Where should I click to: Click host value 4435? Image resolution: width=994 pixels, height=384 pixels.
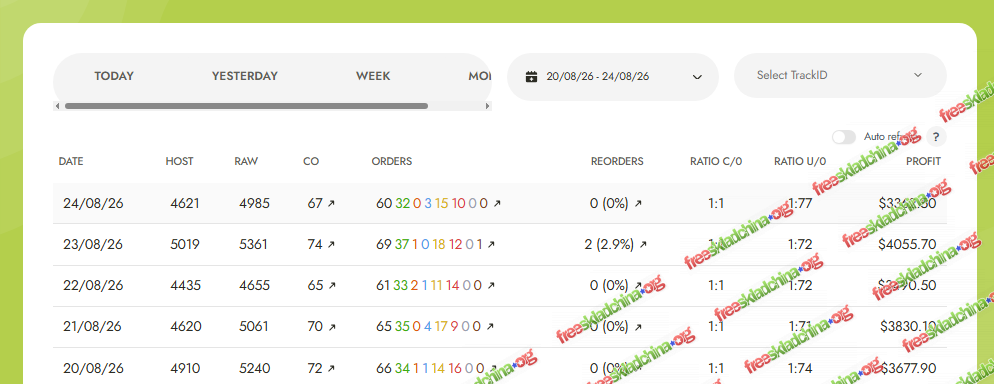pyautogui.click(x=185, y=286)
